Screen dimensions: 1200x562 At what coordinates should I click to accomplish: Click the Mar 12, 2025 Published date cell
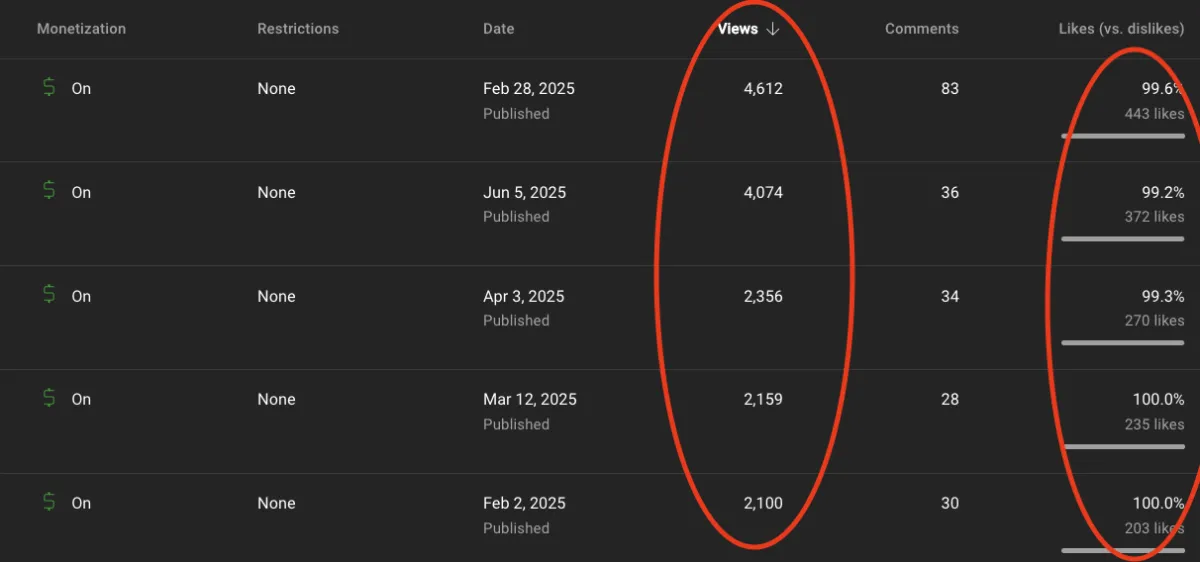click(x=530, y=411)
